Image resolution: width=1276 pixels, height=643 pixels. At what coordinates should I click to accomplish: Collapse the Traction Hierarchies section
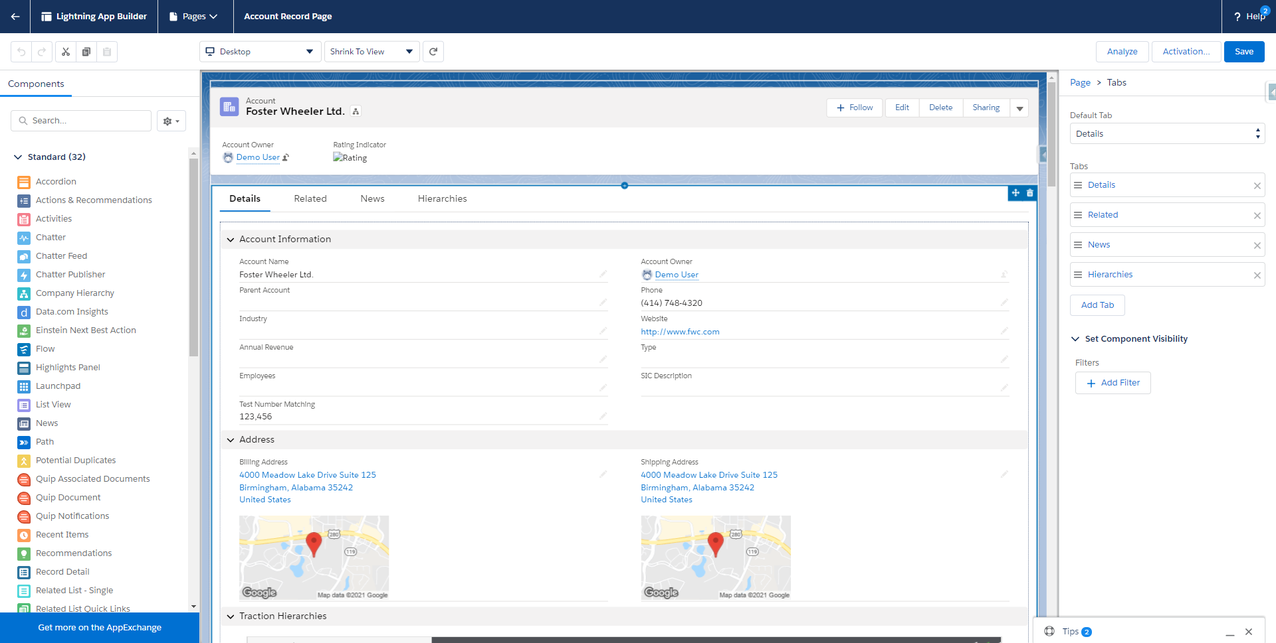tap(231, 617)
